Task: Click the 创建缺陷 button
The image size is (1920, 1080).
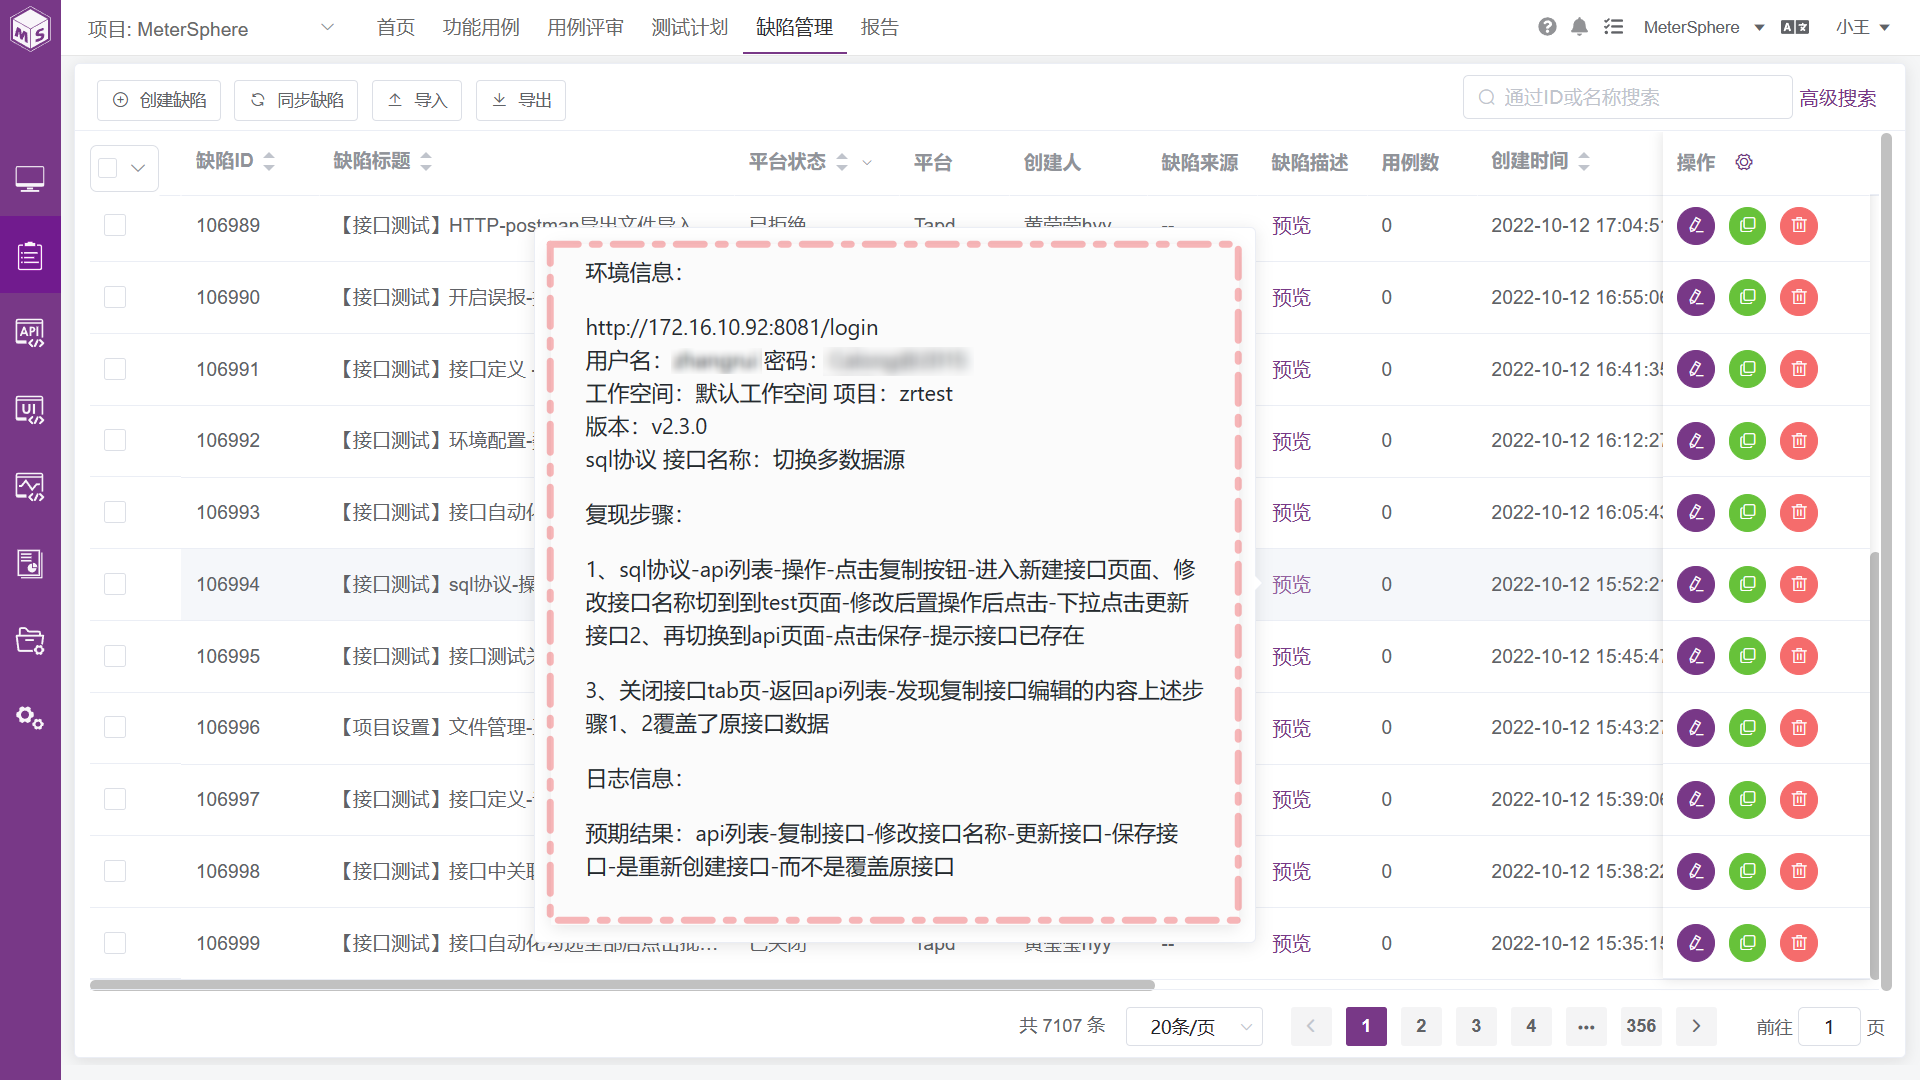Action: coord(159,100)
